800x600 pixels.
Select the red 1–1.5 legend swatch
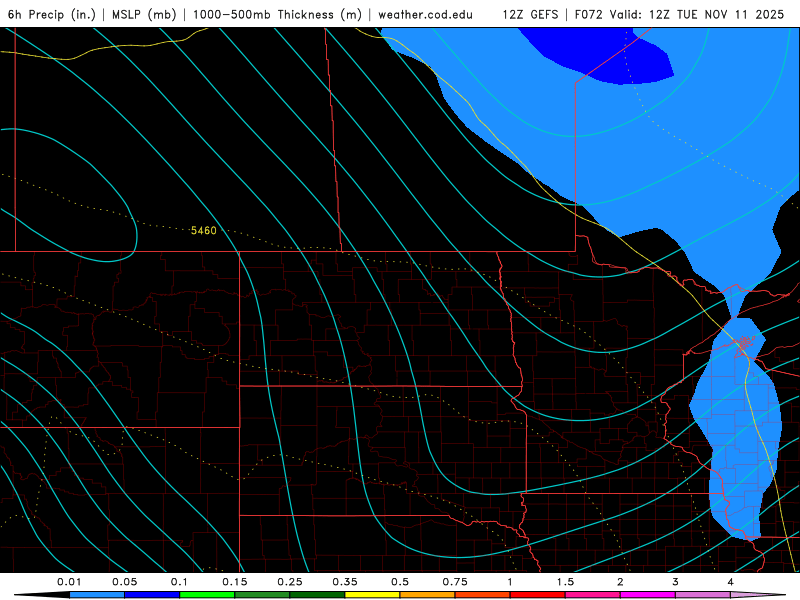tap(538, 595)
